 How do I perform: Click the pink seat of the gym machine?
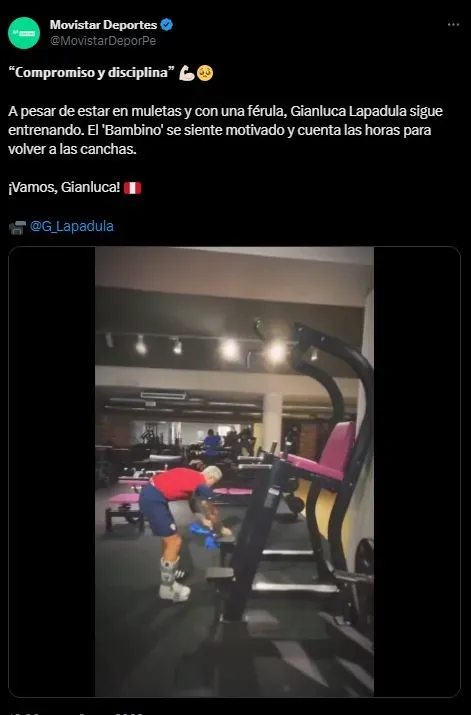click(x=326, y=454)
